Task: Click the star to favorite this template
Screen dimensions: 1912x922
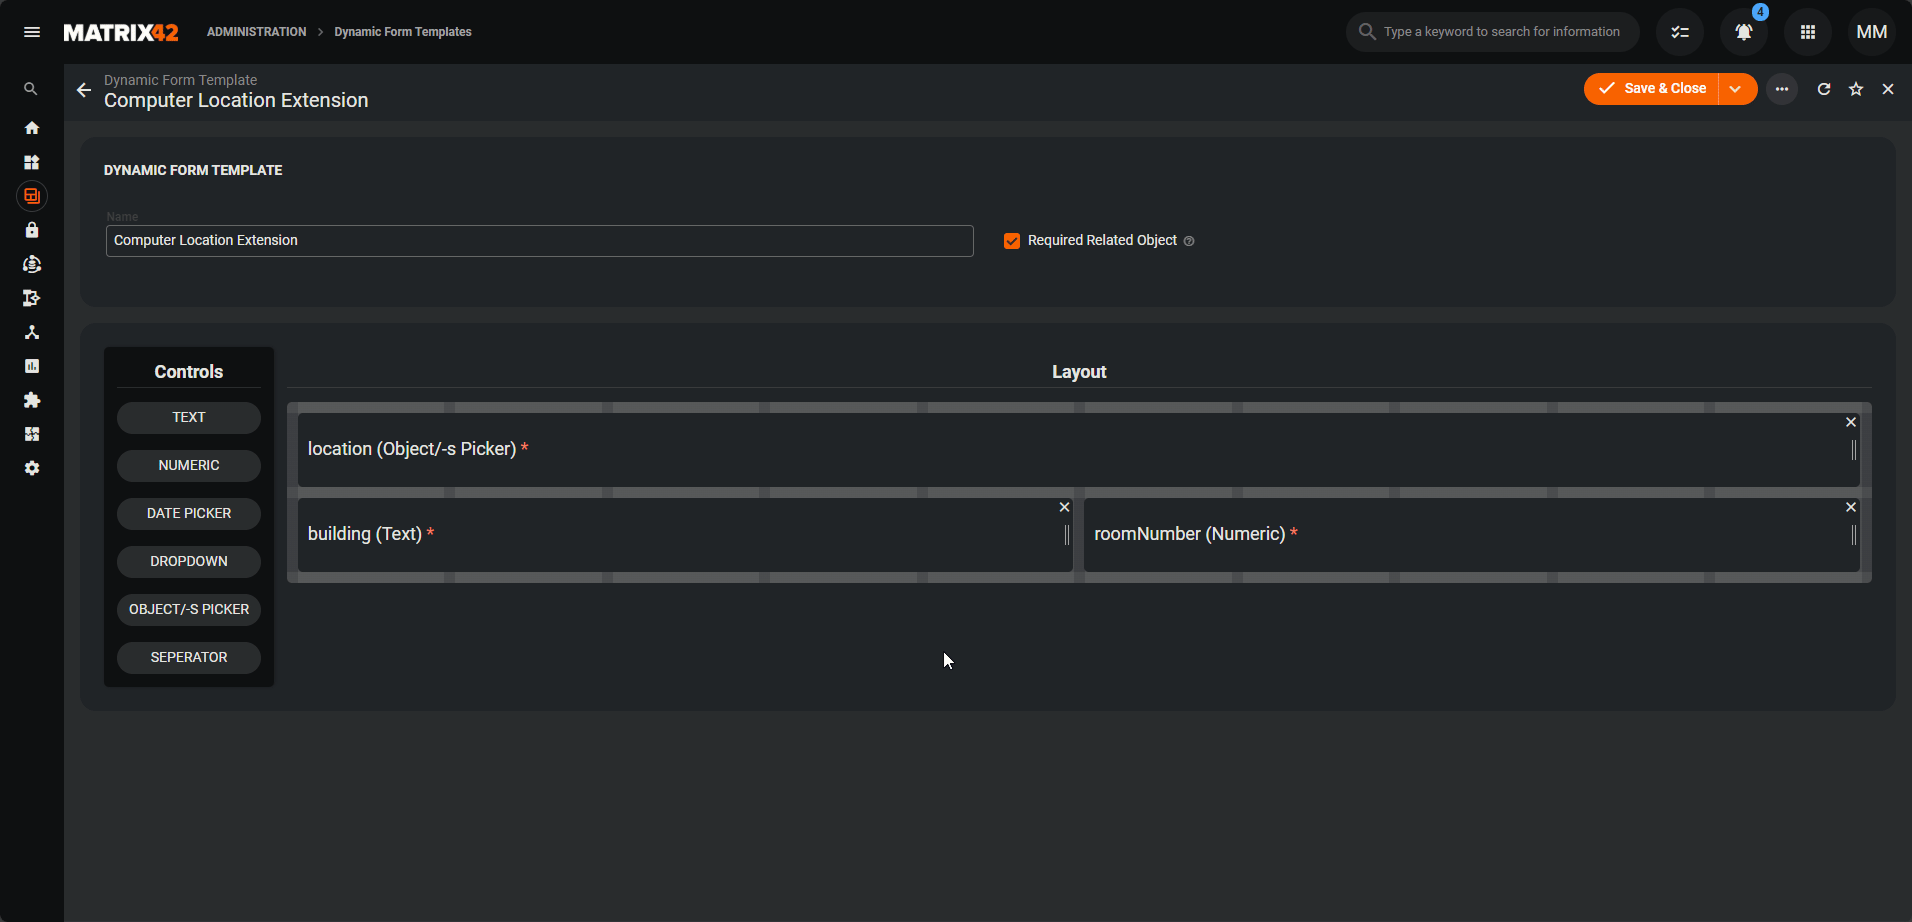Action: [1855, 89]
